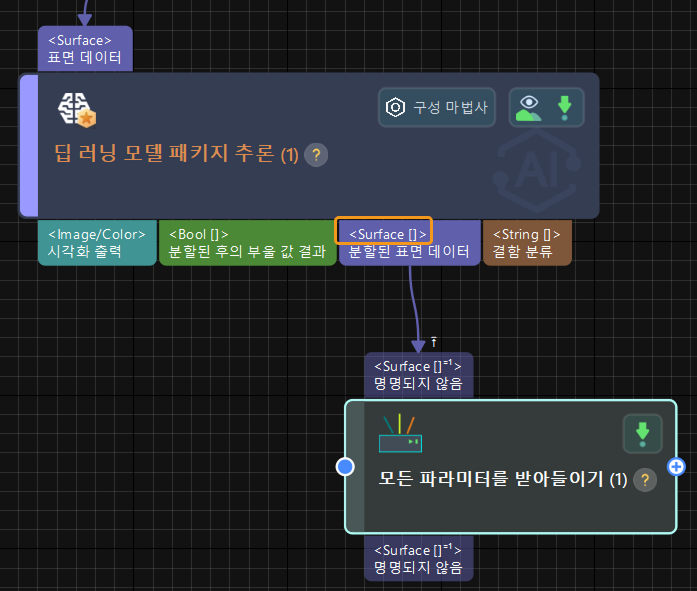The width and height of the screenshot is (697, 591).
Task: Click the green download arrow on 딥 러닝 step
Action: tap(565, 108)
